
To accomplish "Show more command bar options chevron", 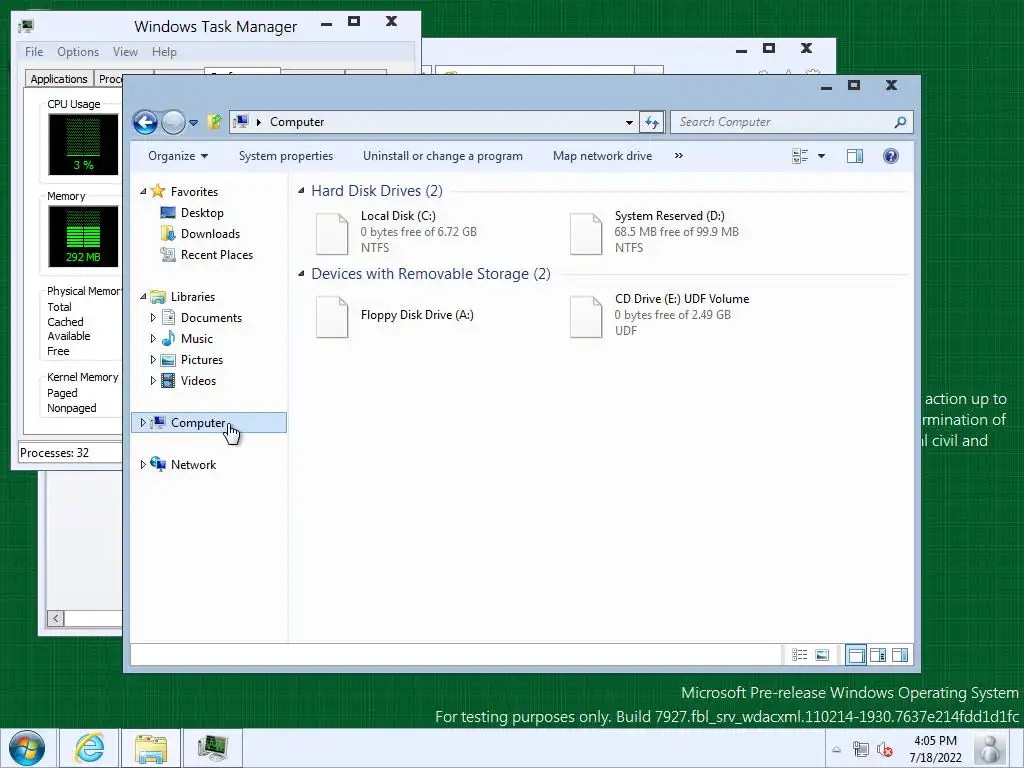I will coord(679,156).
